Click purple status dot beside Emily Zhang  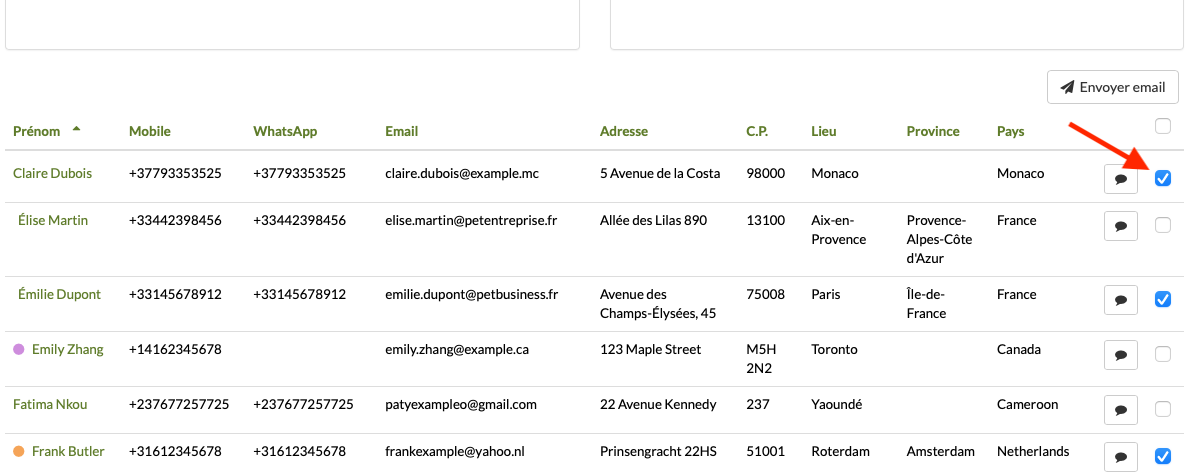click(18, 350)
